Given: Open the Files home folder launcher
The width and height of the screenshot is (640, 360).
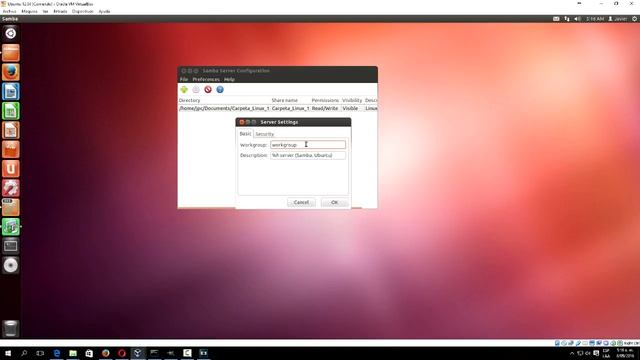Looking at the screenshot, I should [11, 53].
